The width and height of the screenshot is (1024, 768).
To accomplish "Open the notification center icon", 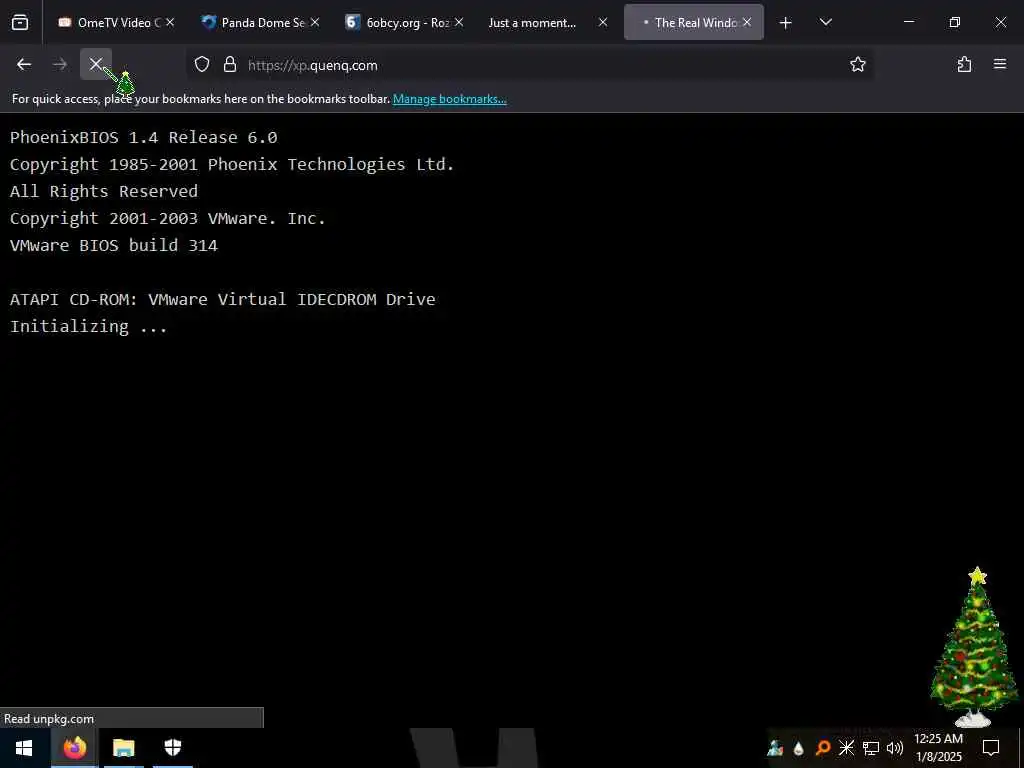I will pyautogui.click(x=991, y=748).
